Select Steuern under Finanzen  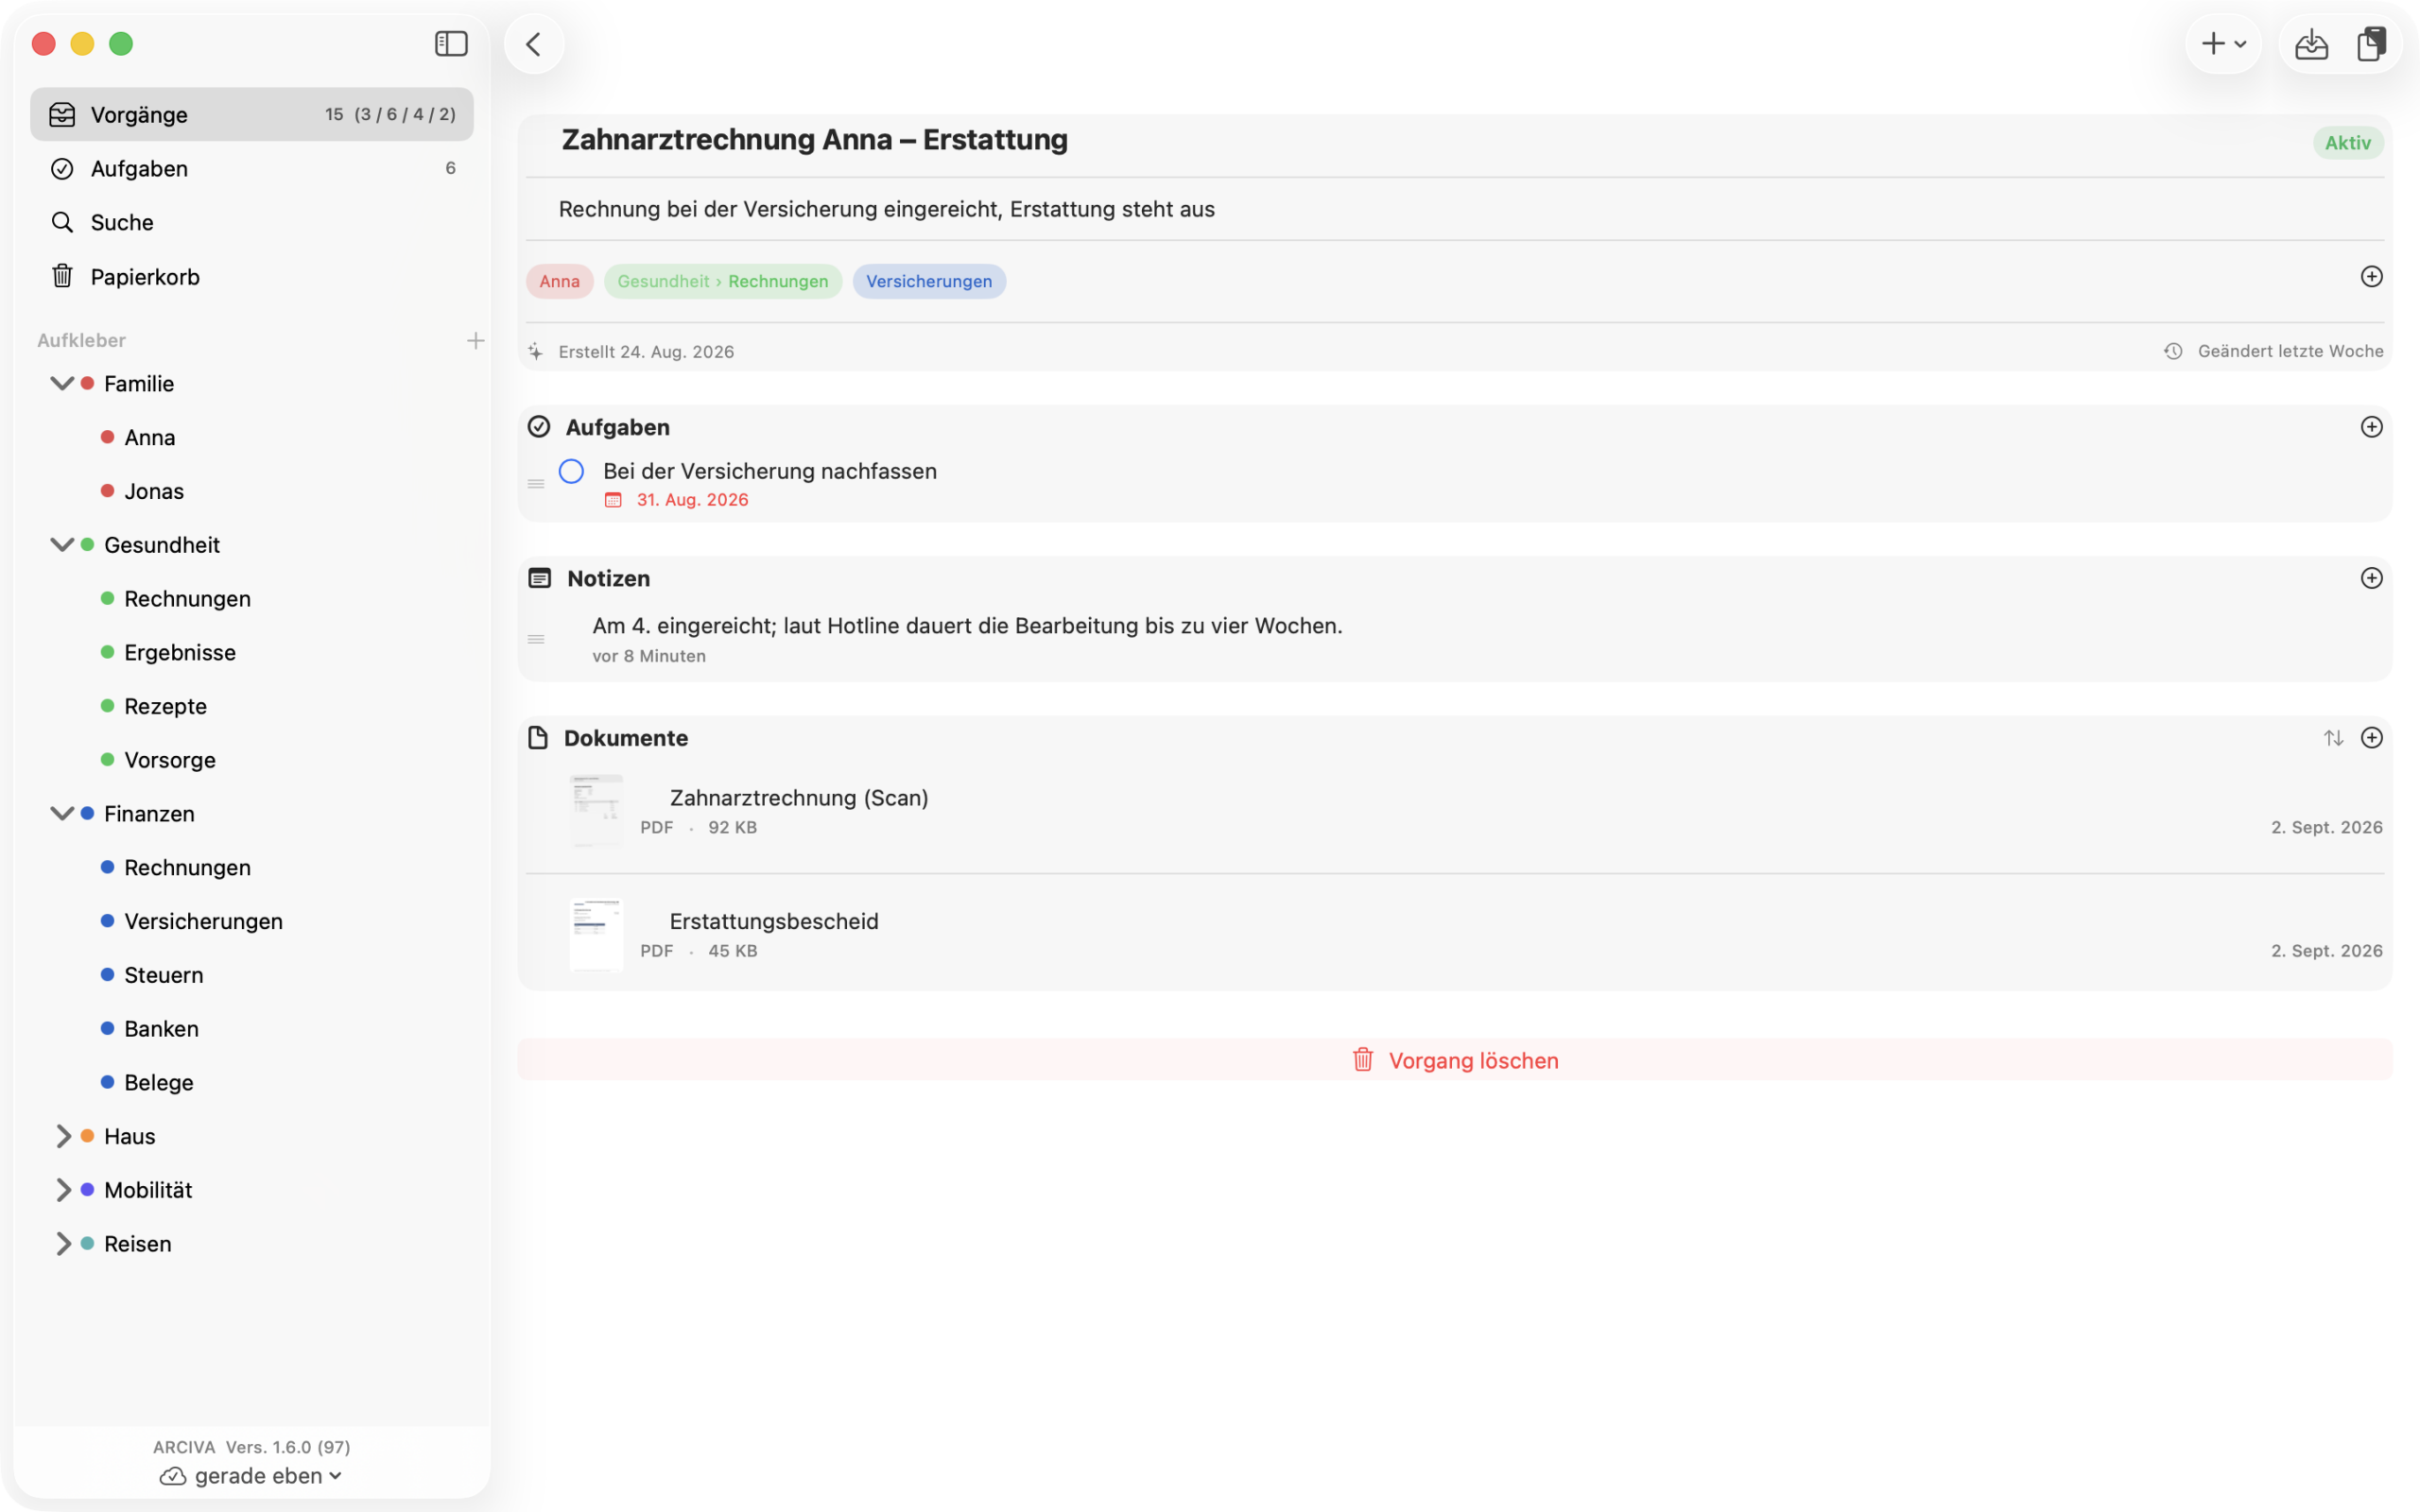pos(164,975)
